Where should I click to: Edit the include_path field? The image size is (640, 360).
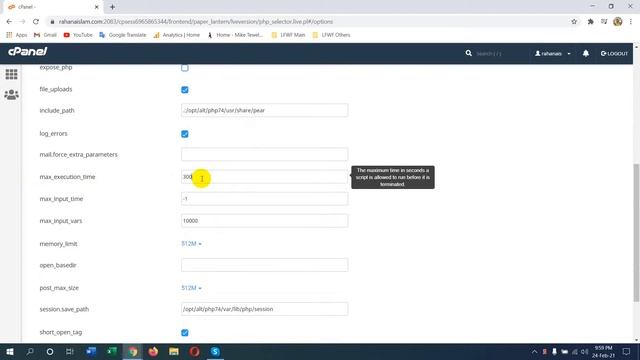(264, 110)
